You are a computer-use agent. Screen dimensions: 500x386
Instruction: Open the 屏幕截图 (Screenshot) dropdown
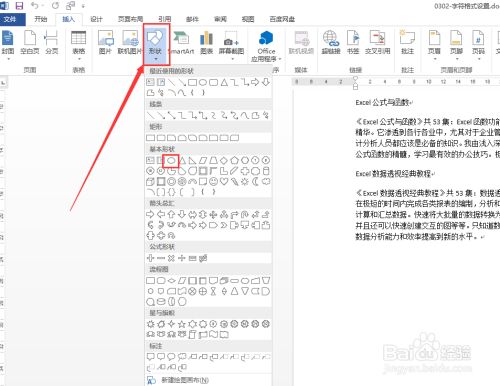click(x=231, y=45)
